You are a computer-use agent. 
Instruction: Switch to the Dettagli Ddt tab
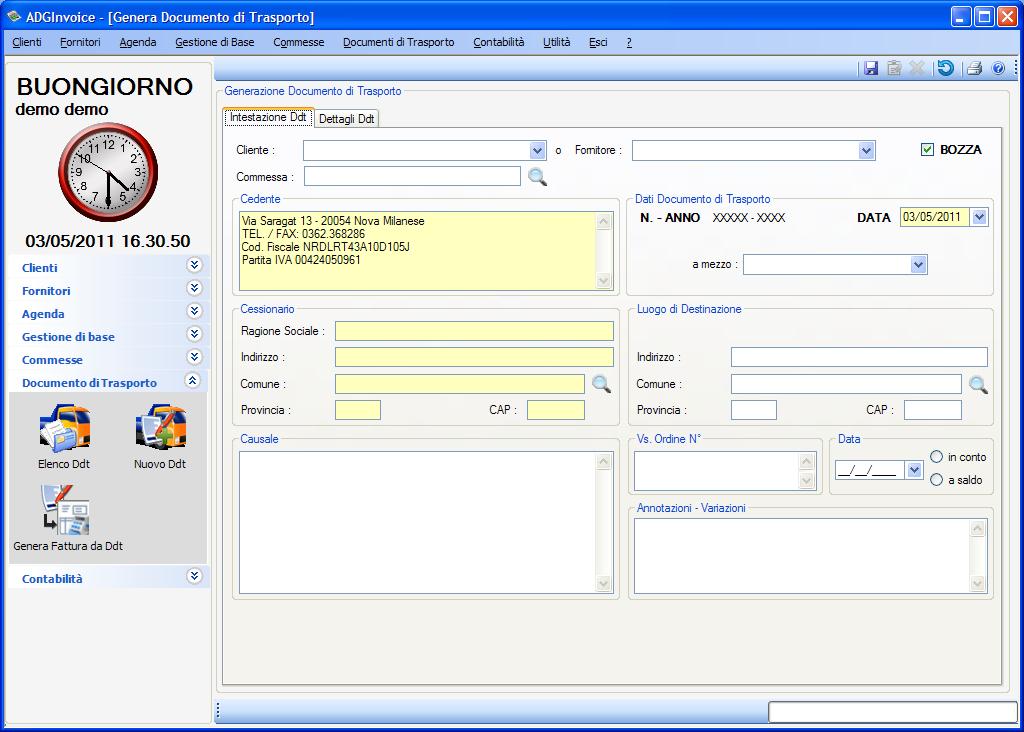pos(346,118)
